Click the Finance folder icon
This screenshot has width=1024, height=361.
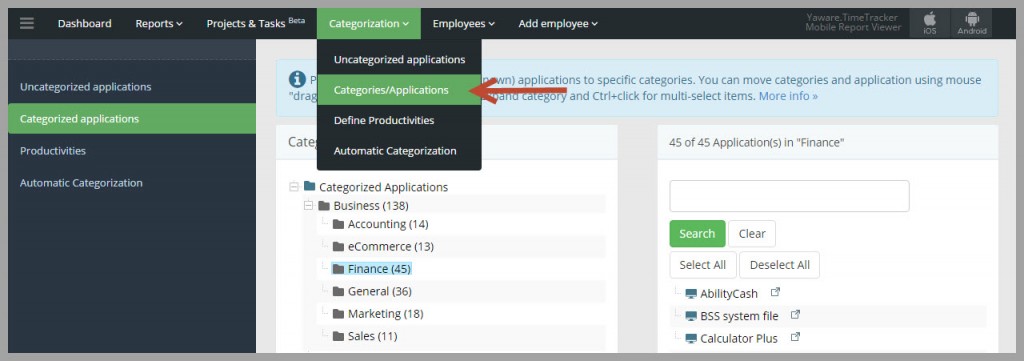[x=338, y=269]
